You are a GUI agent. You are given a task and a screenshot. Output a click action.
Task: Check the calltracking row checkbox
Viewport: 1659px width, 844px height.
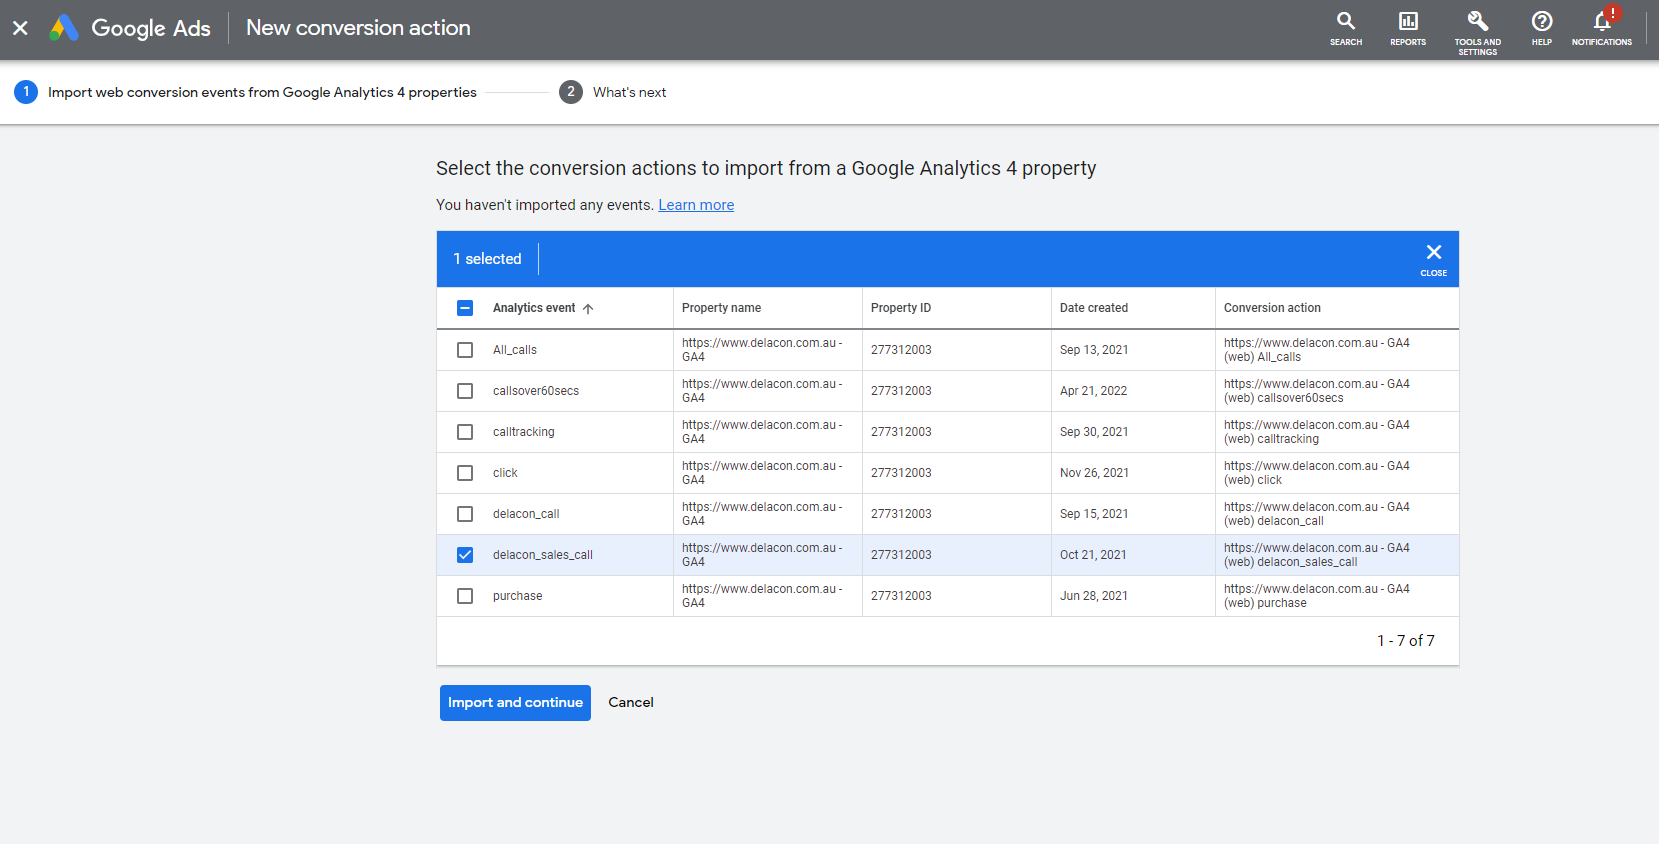pos(465,432)
